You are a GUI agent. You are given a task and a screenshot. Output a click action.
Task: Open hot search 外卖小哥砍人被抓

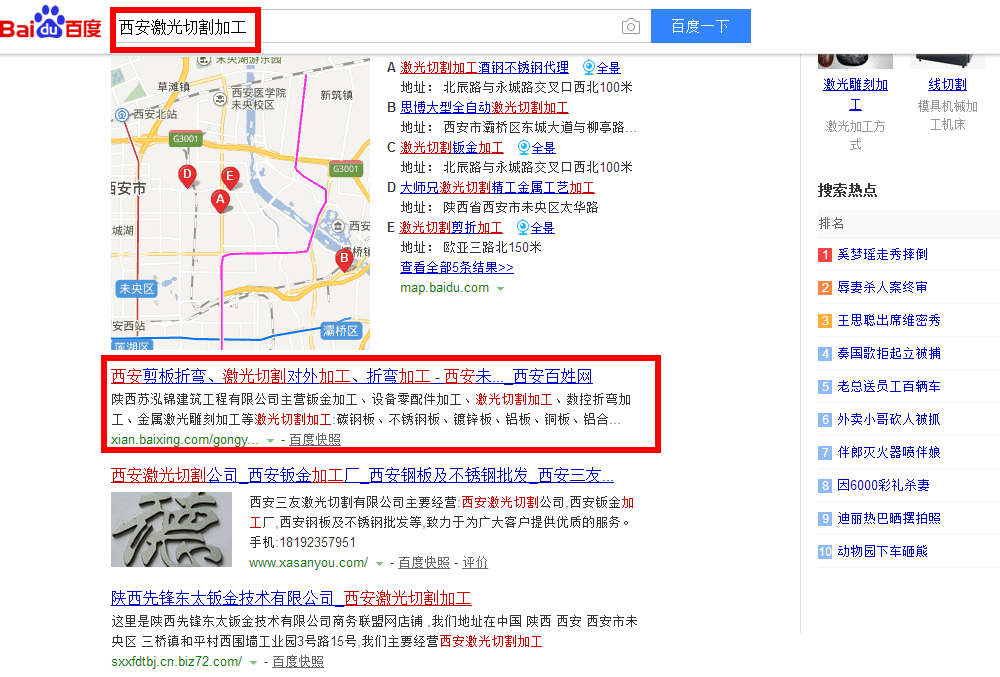(889, 419)
